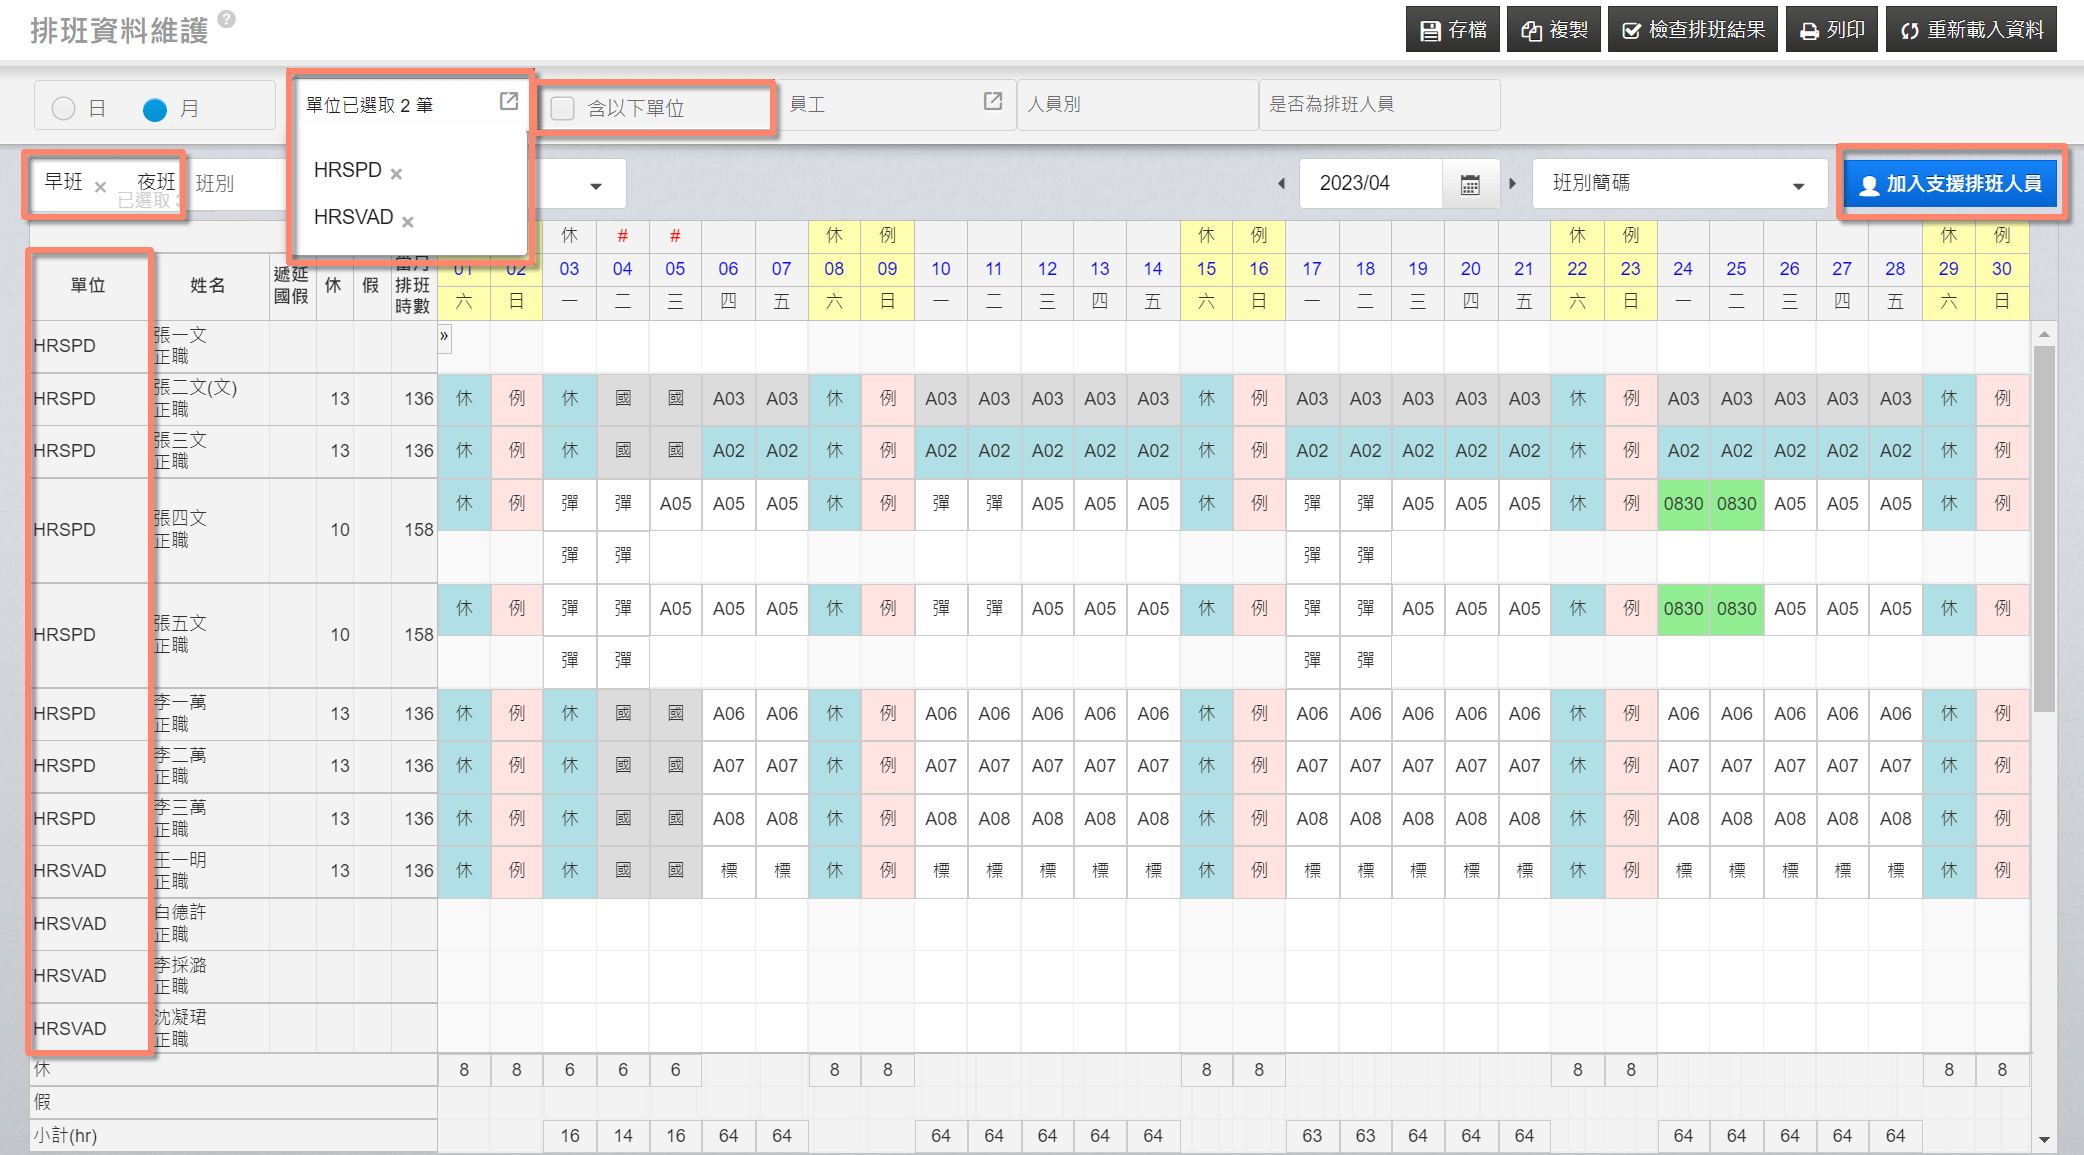
Task: Click the help question mark icon
Action: pyautogui.click(x=227, y=18)
